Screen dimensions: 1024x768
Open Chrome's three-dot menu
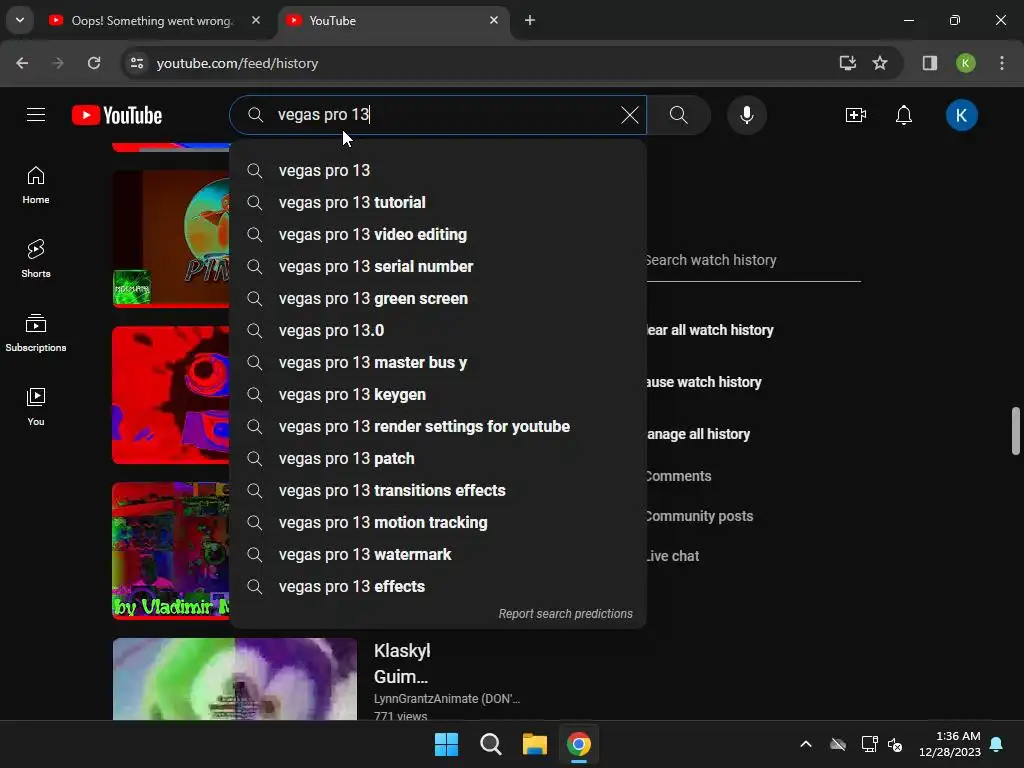pos(1002,63)
